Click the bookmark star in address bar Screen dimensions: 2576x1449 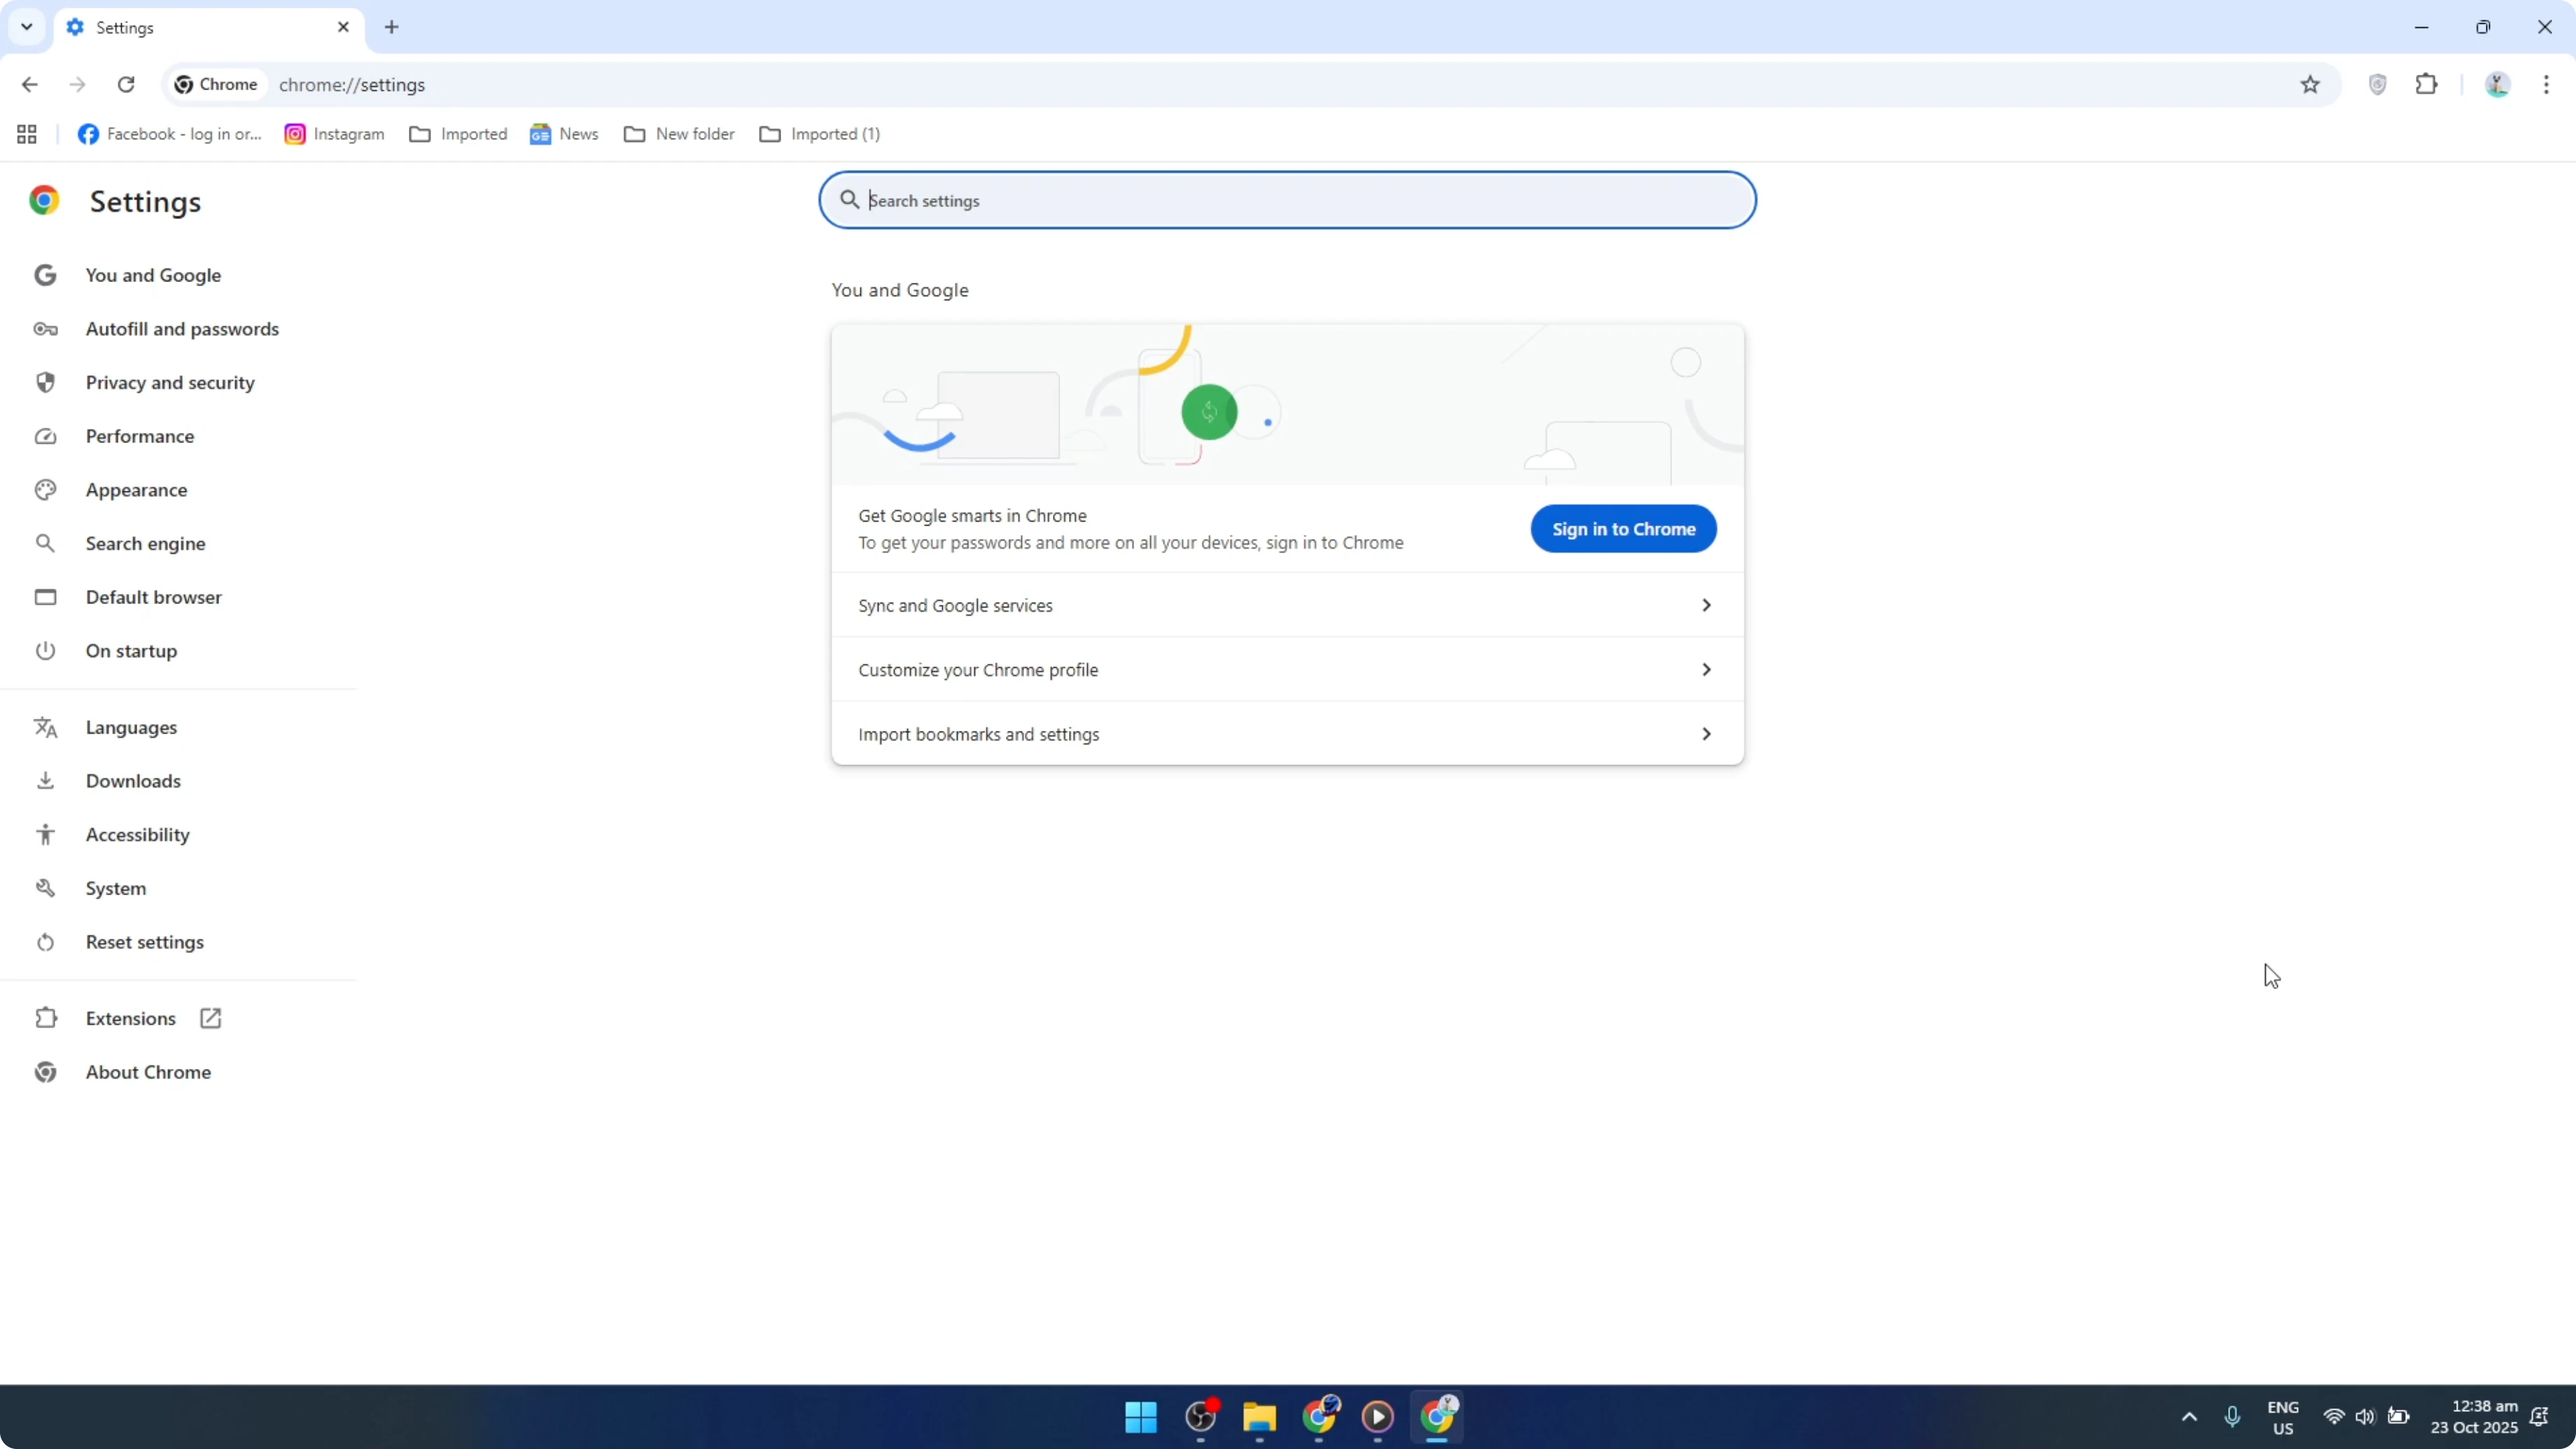tap(2310, 84)
